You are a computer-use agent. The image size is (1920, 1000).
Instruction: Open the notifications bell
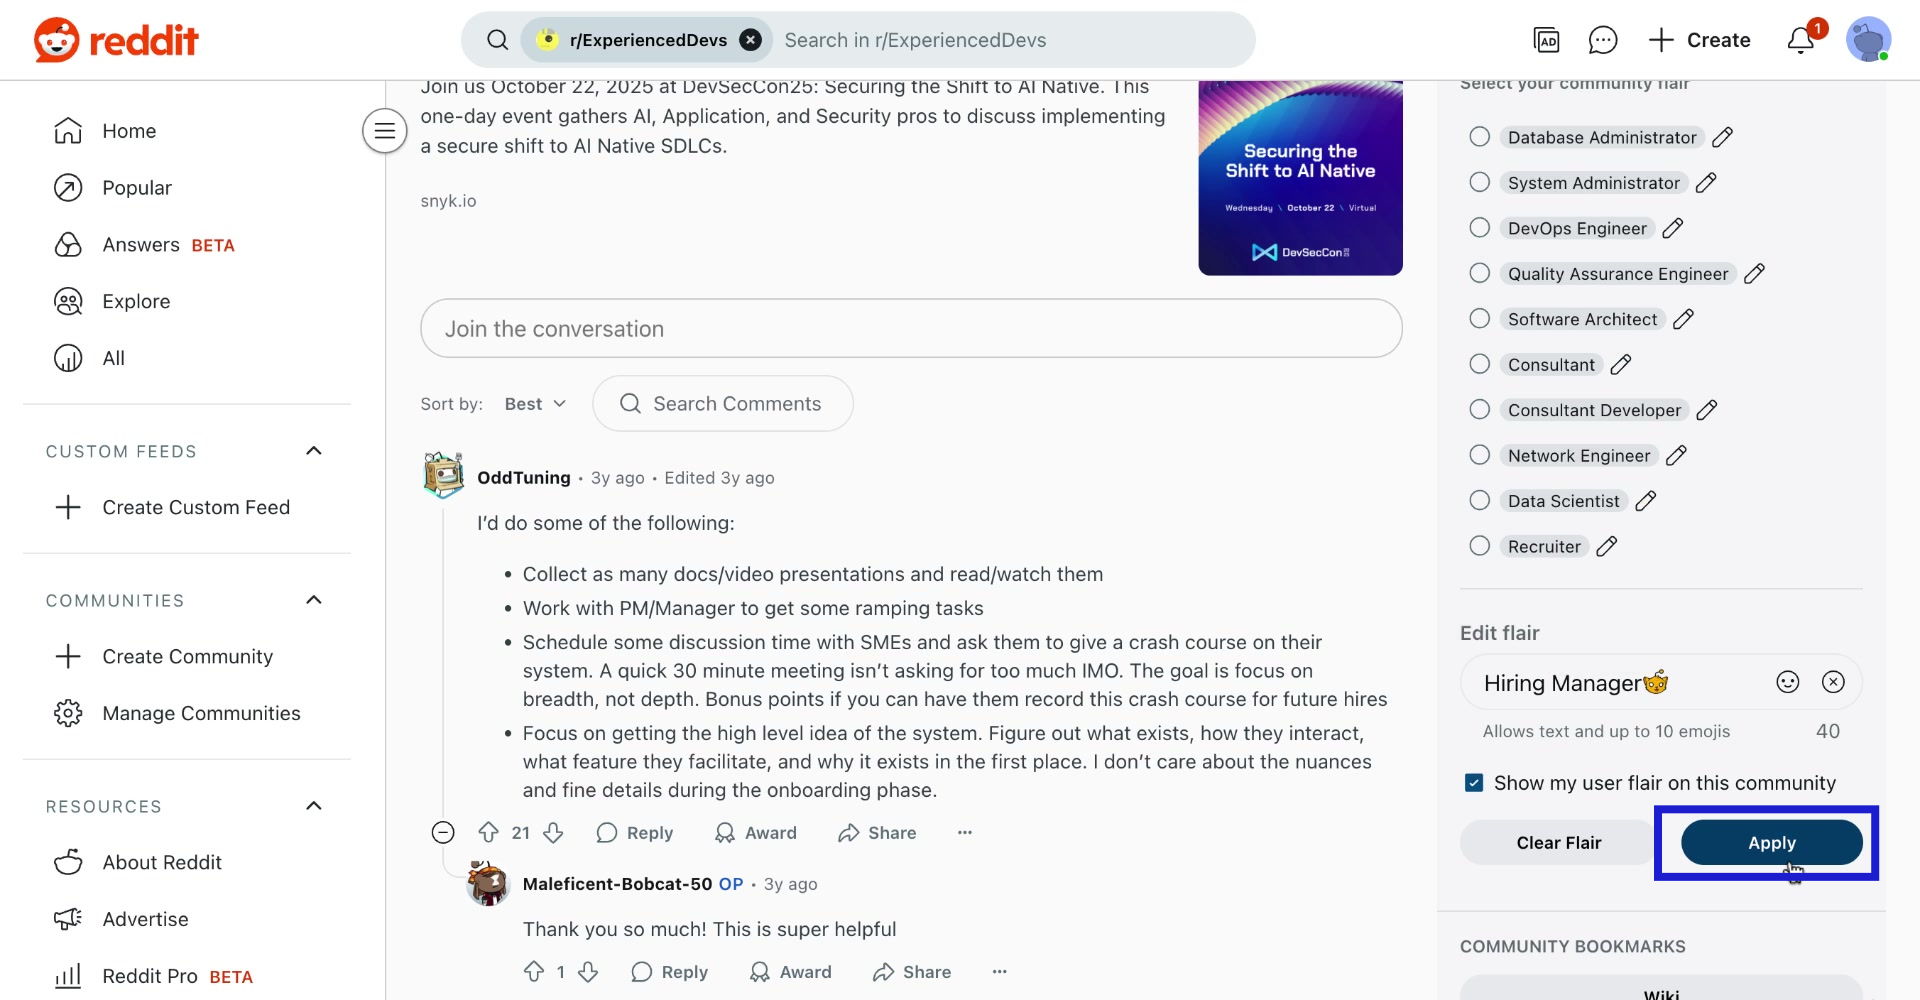click(1803, 40)
